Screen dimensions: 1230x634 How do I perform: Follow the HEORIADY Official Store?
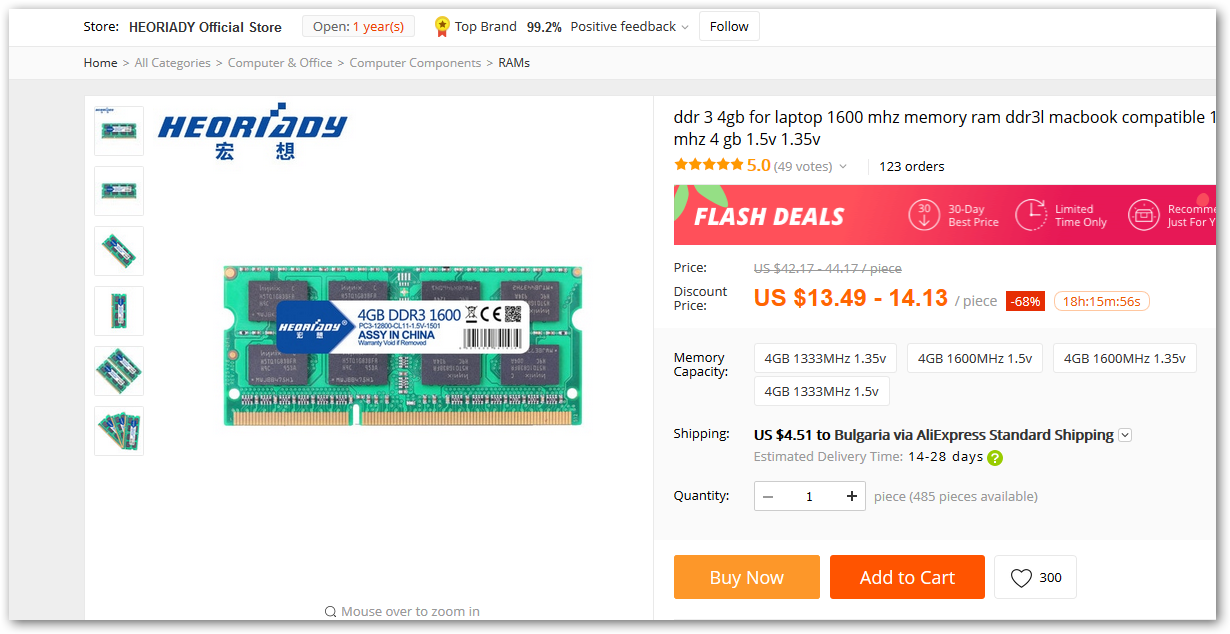pos(729,27)
